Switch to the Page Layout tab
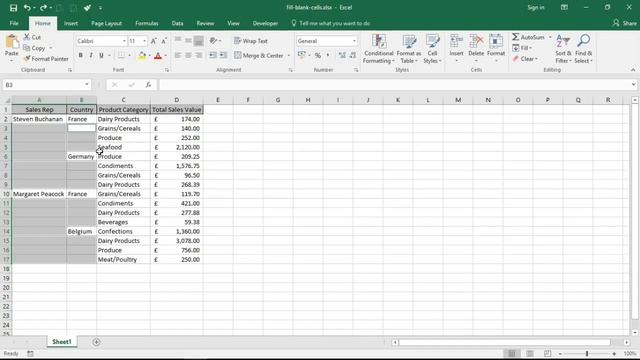 [107, 23]
